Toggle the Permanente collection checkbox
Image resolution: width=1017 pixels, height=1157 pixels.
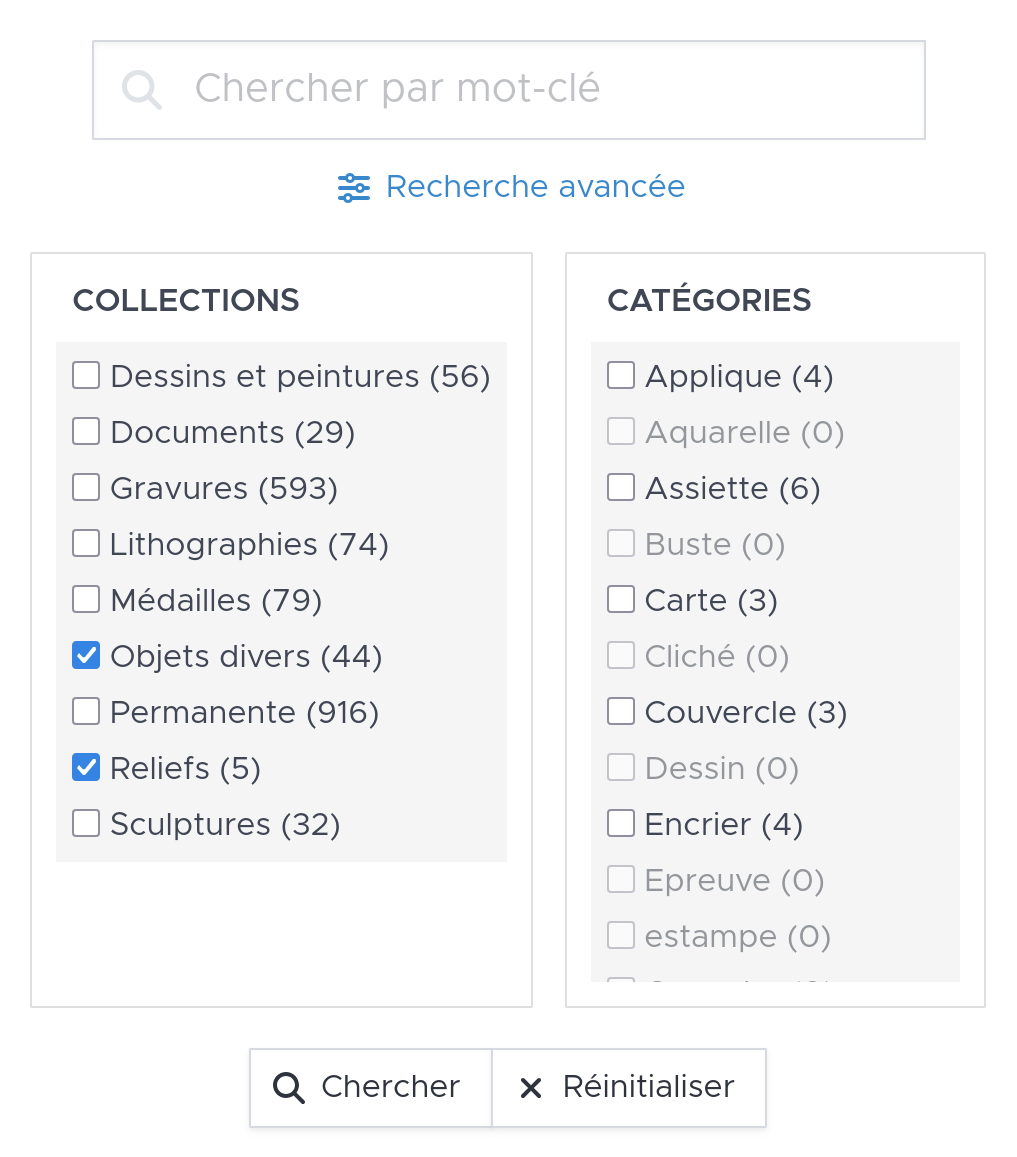[x=87, y=712]
